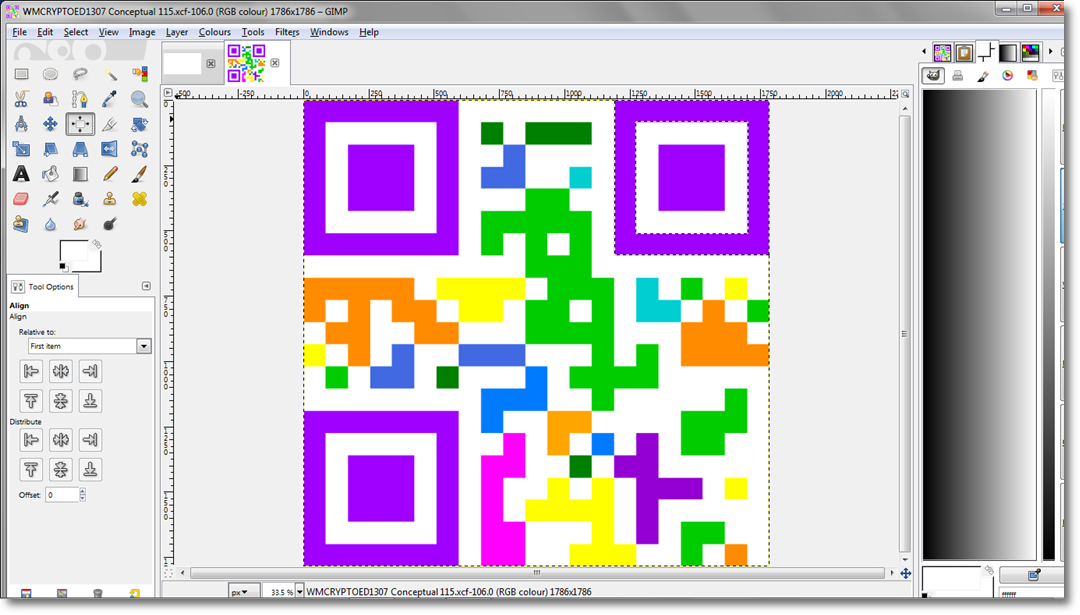Screen dimensions: 1080x615
Task: Toggle zoom image when window resizes
Action: click(x=905, y=94)
